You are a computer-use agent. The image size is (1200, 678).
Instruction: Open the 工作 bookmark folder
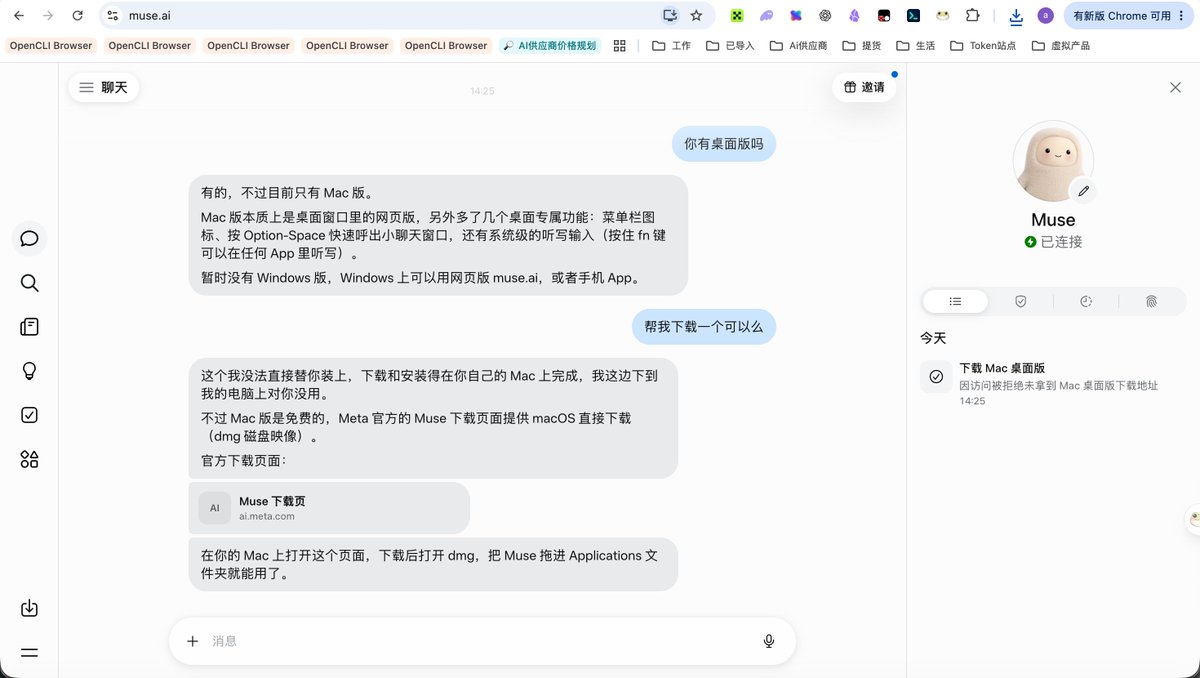click(671, 46)
